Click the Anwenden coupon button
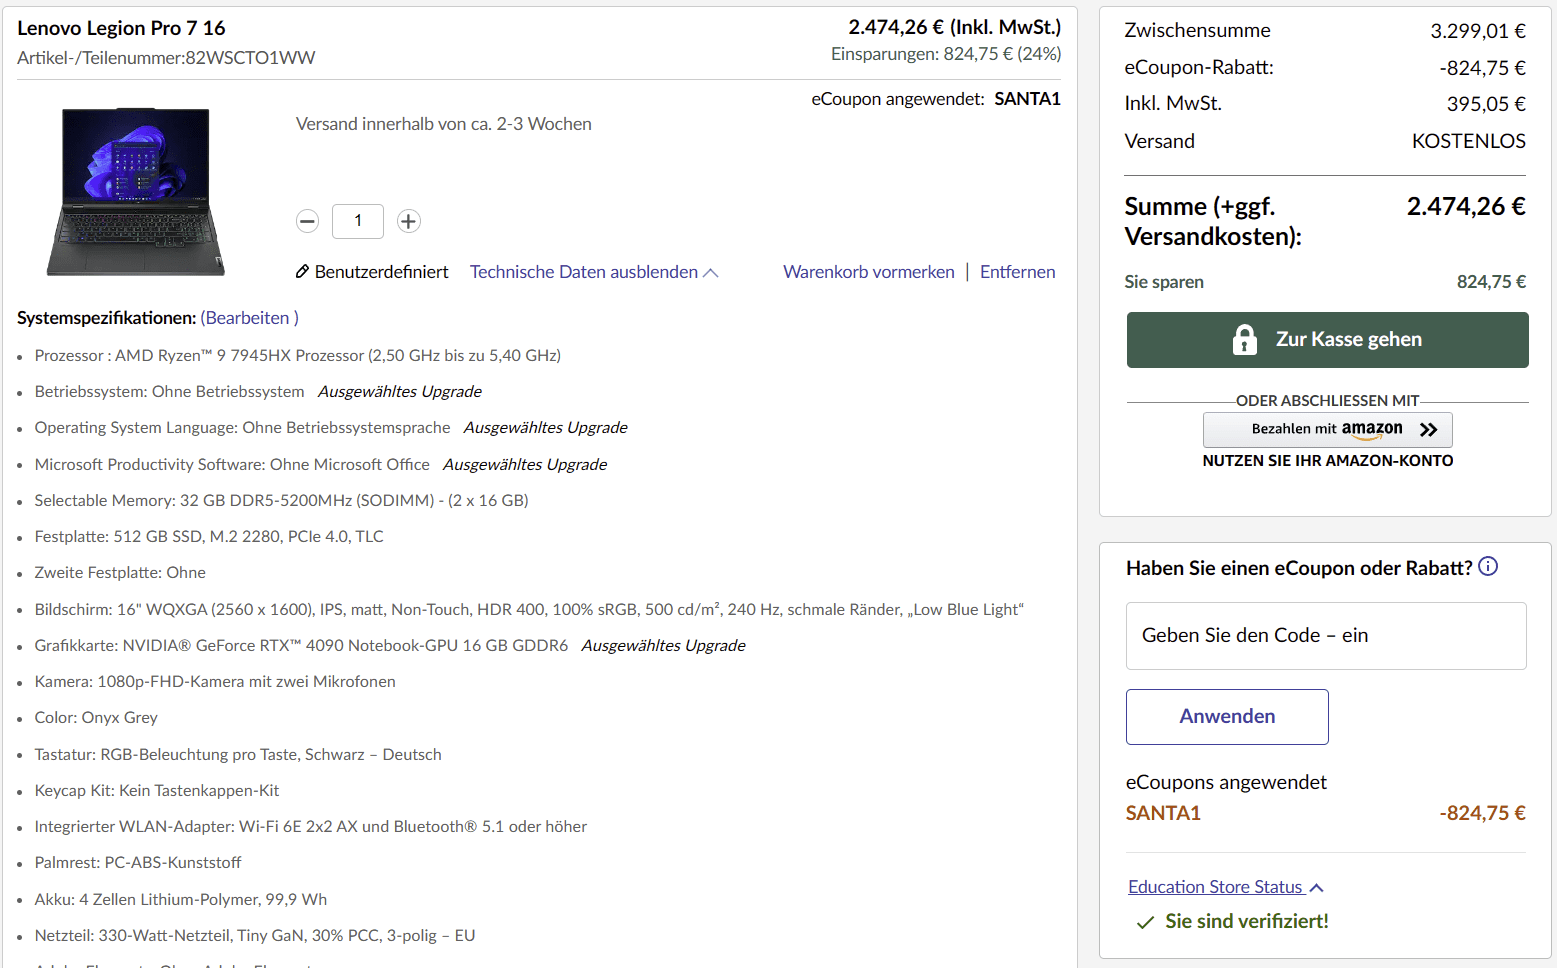This screenshot has height=968, width=1557. pyautogui.click(x=1227, y=716)
